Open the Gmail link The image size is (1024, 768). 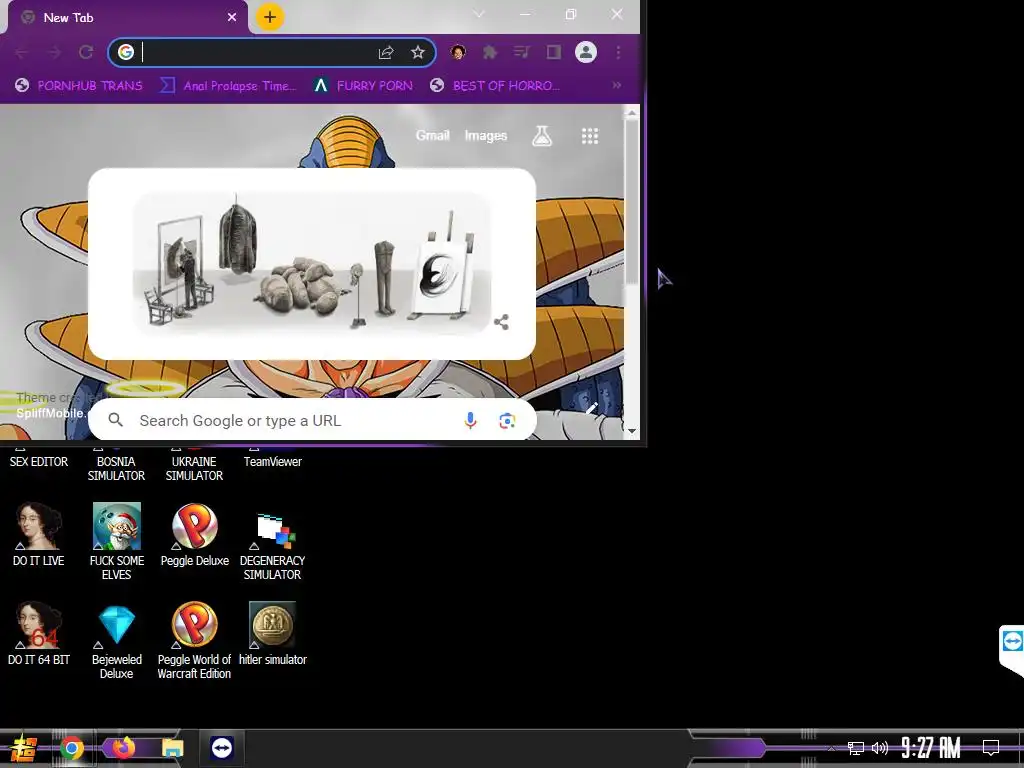pyautogui.click(x=432, y=135)
